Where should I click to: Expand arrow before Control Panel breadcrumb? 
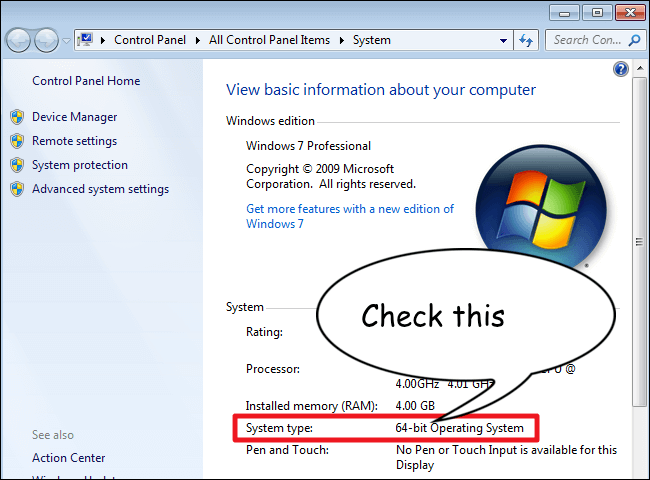tap(103, 40)
